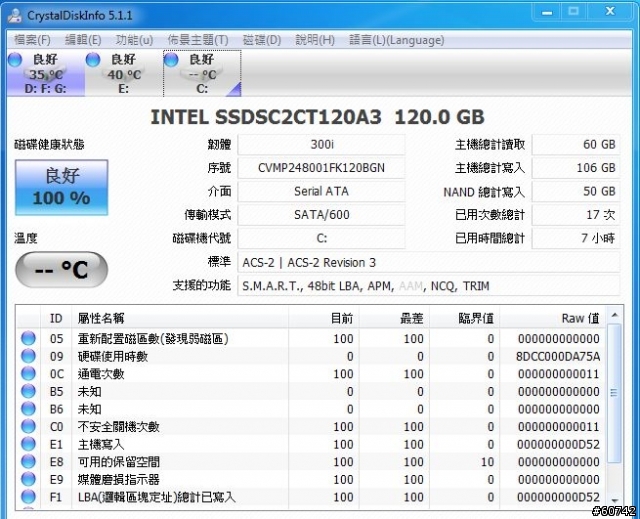Click host writes value 106 GB
Screen dimensions: 640x519
point(576,168)
